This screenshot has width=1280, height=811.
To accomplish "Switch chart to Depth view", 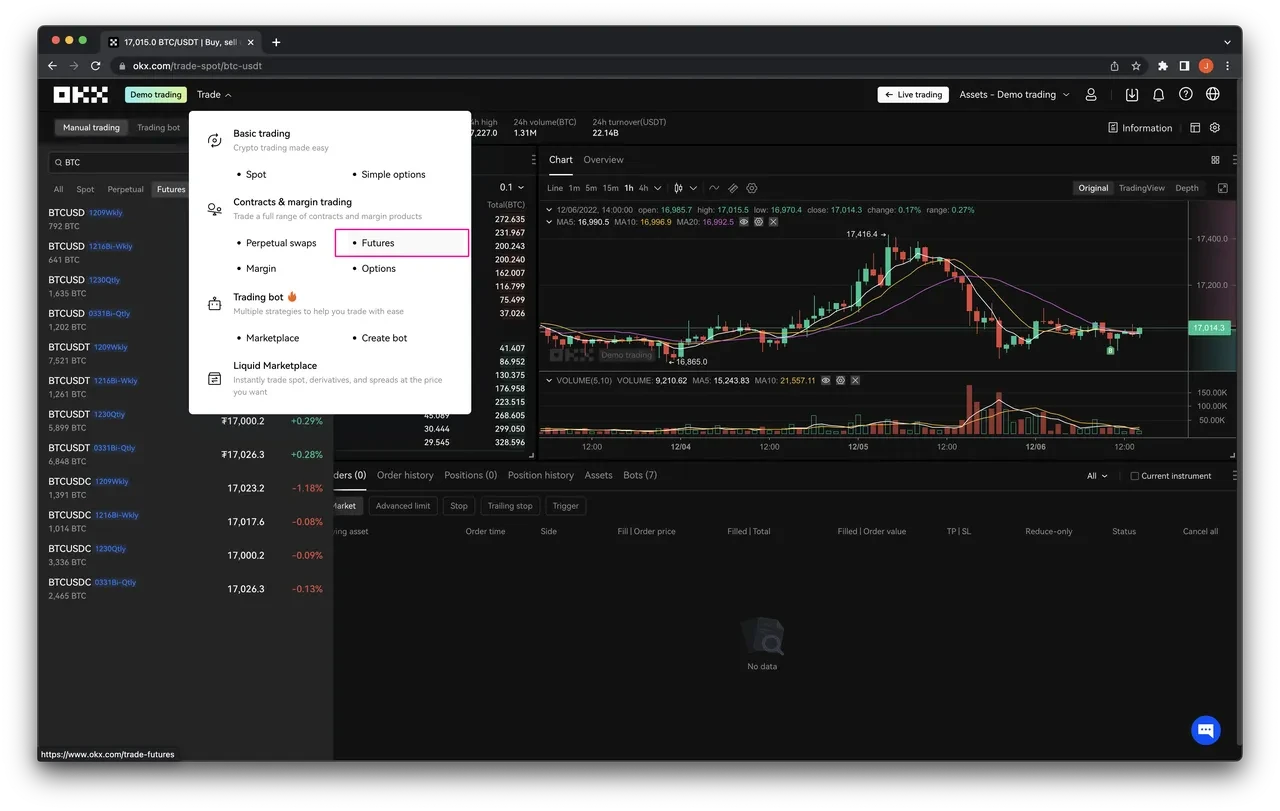I will pyautogui.click(x=1187, y=188).
